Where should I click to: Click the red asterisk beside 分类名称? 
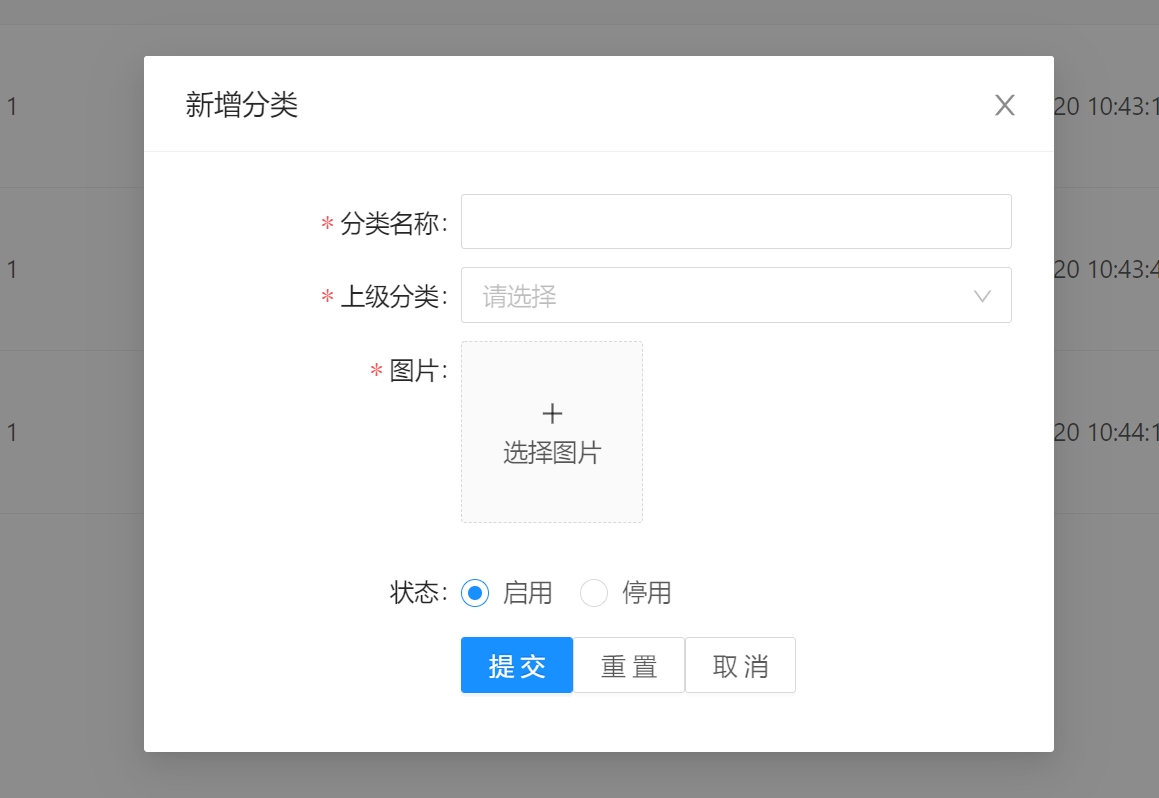[x=327, y=225]
